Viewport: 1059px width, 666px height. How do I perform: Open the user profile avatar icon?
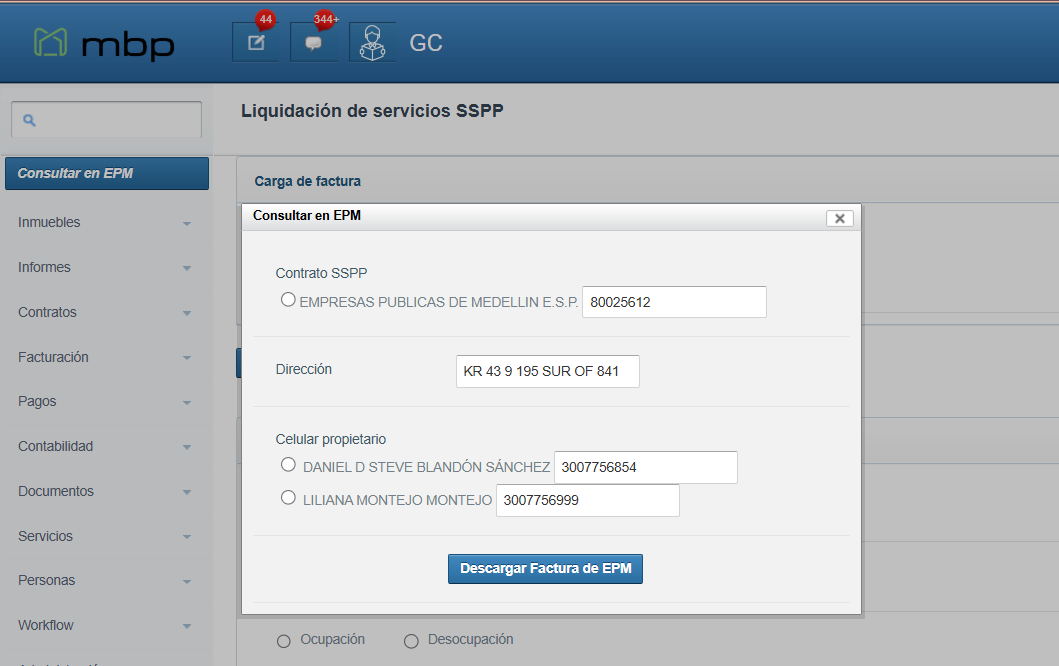click(372, 42)
